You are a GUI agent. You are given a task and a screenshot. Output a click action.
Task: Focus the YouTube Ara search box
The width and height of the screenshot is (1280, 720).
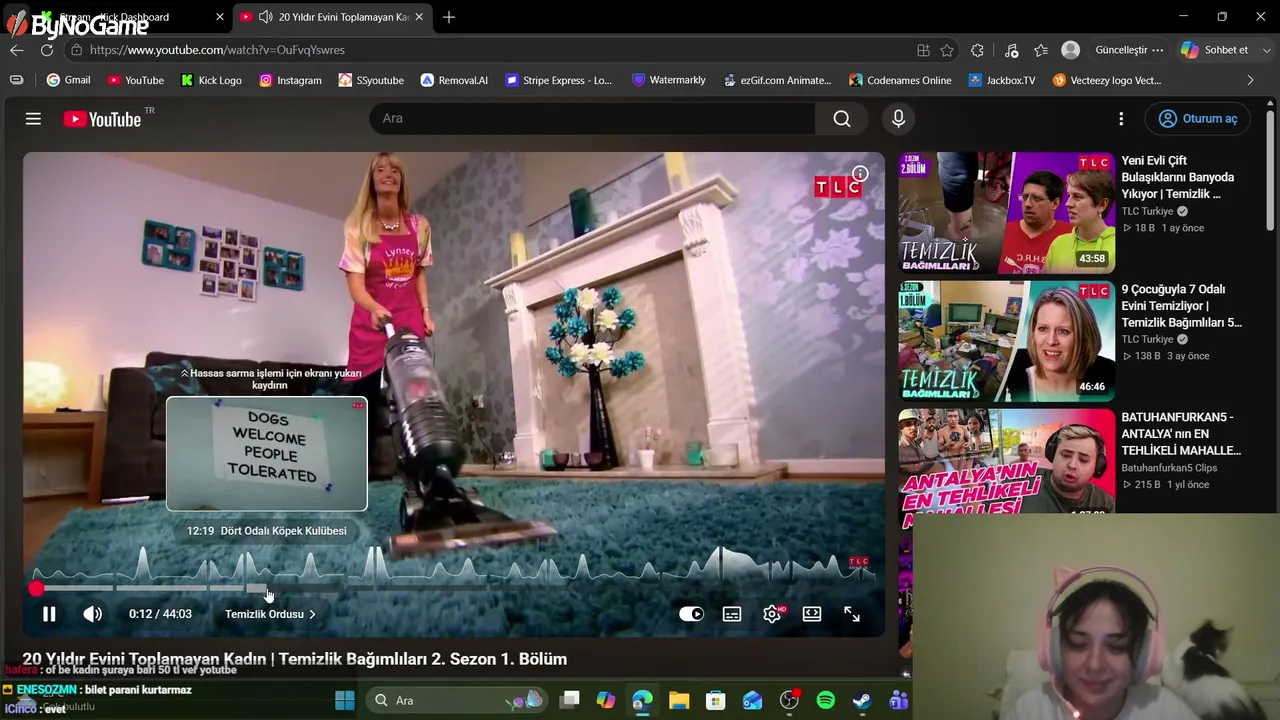(x=592, y=118)
